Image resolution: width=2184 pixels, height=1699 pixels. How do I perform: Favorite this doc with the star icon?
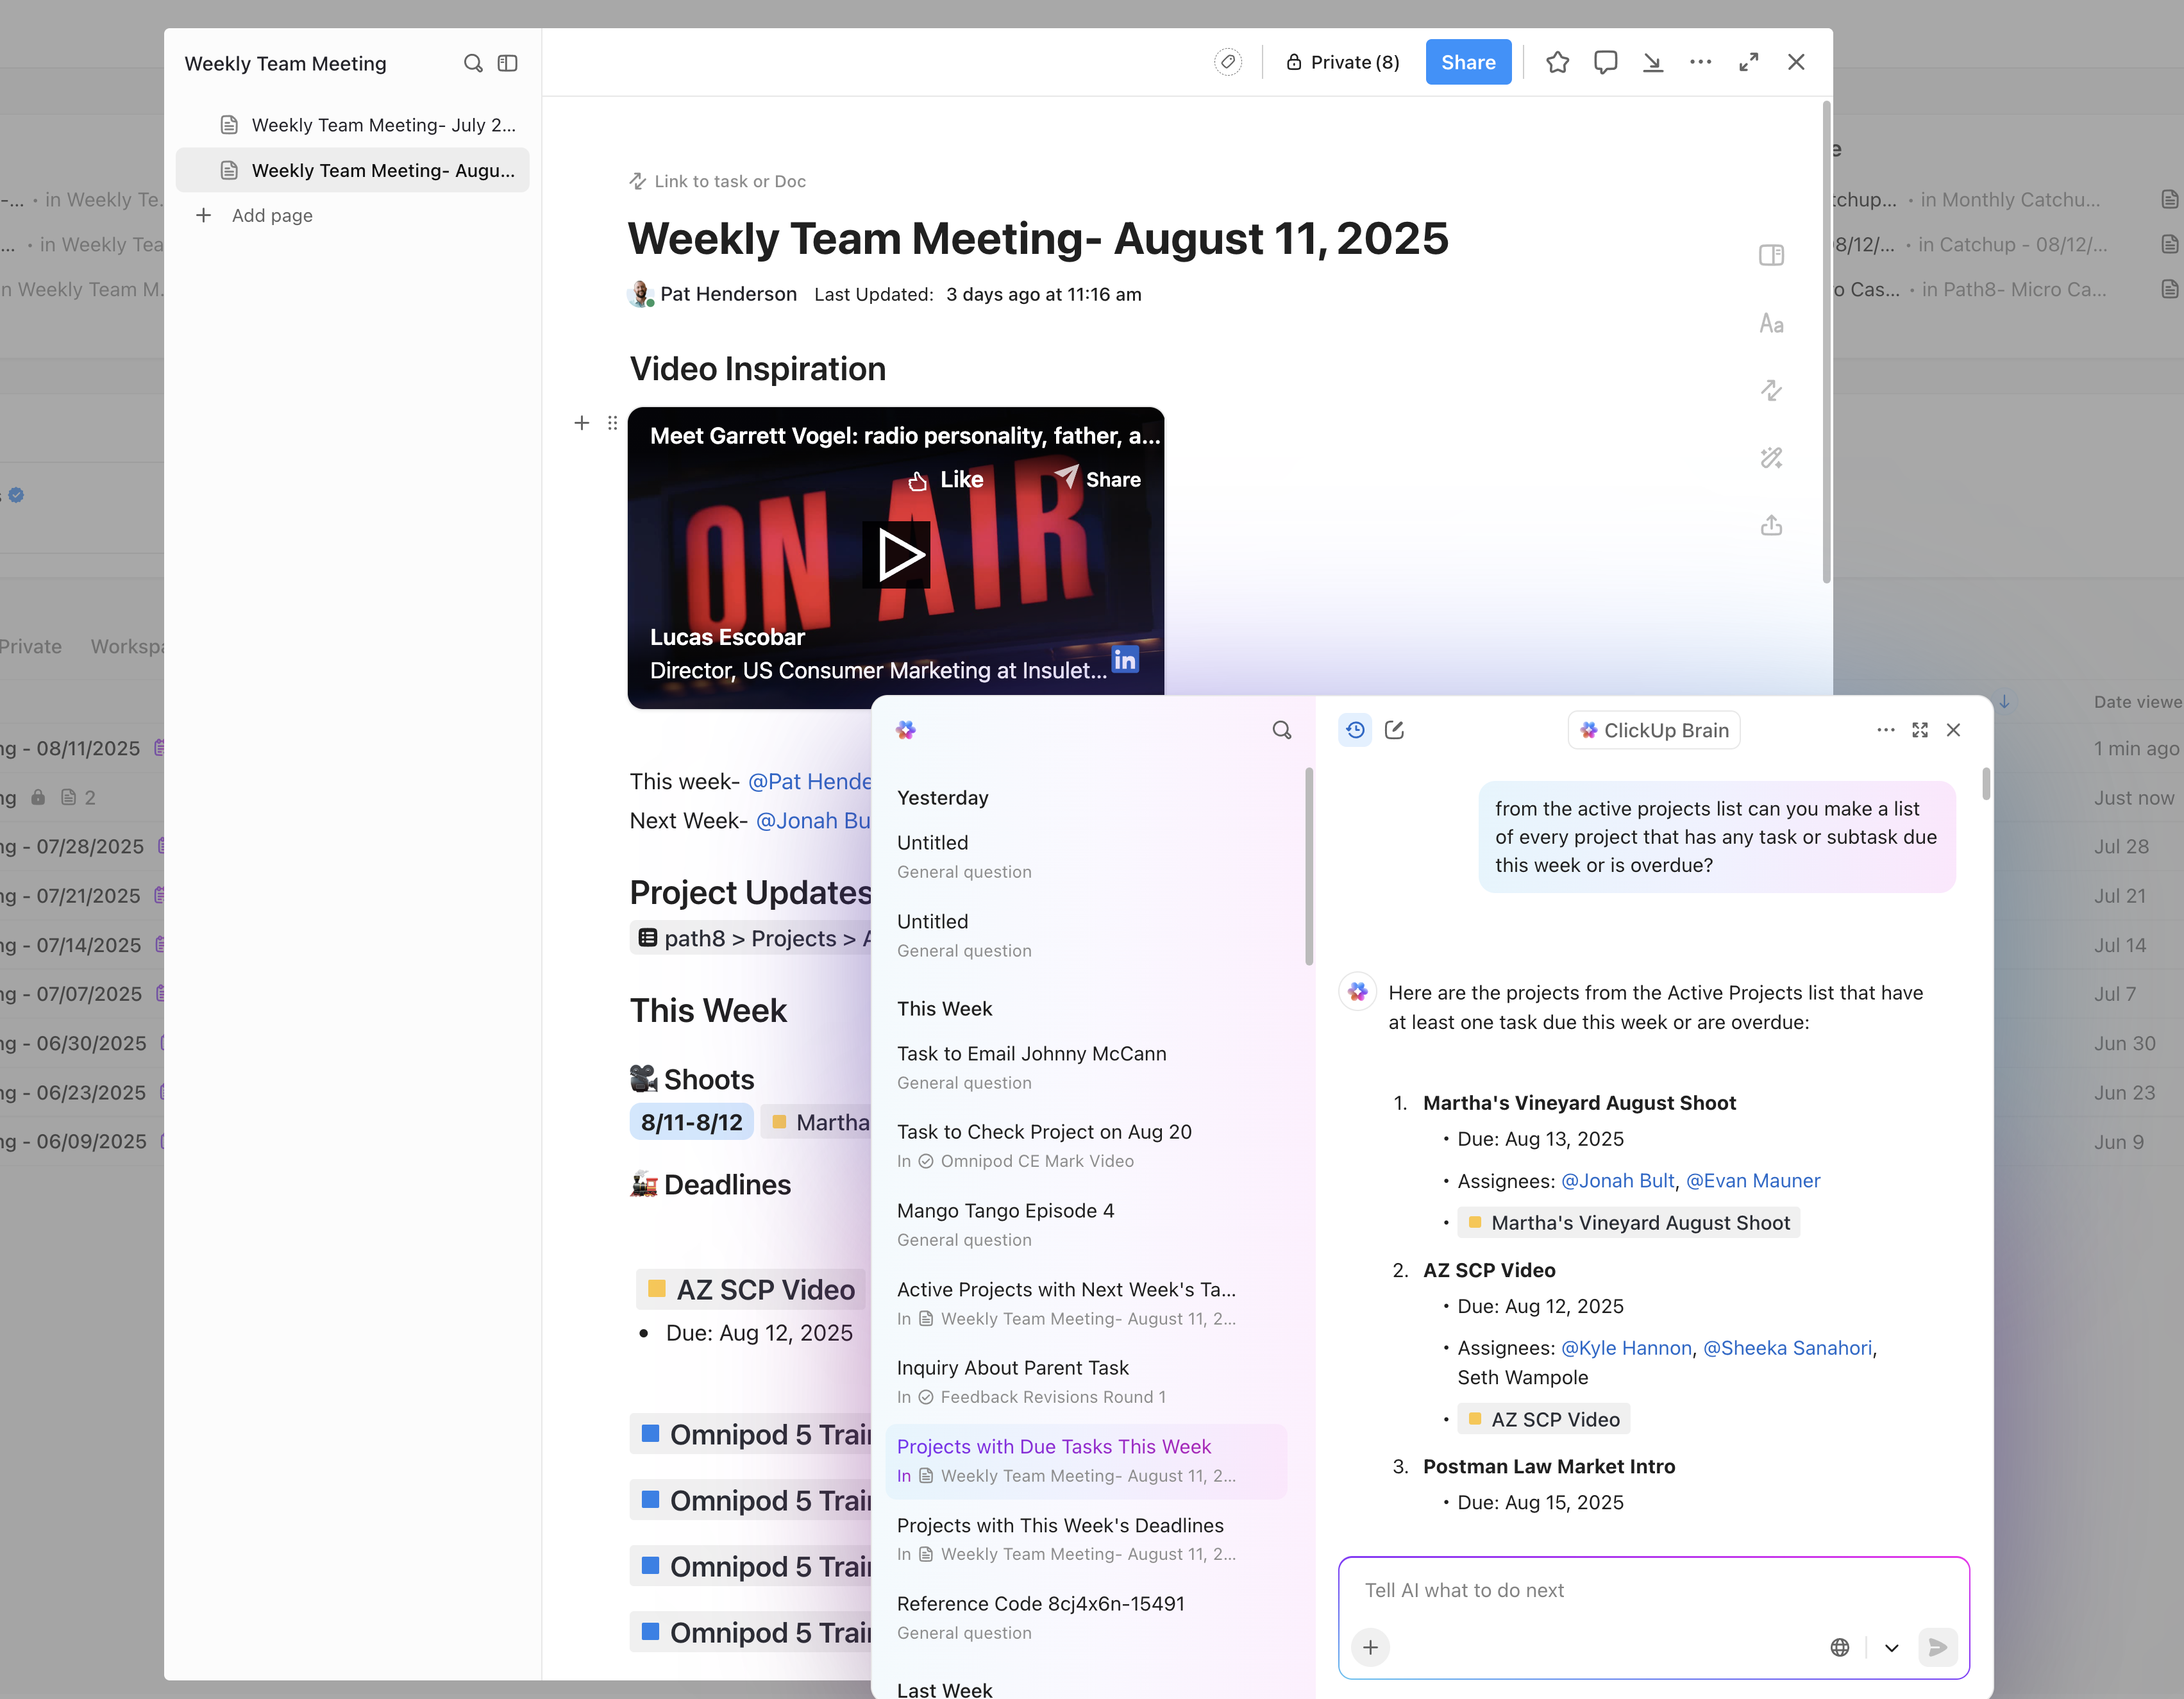1557,62
